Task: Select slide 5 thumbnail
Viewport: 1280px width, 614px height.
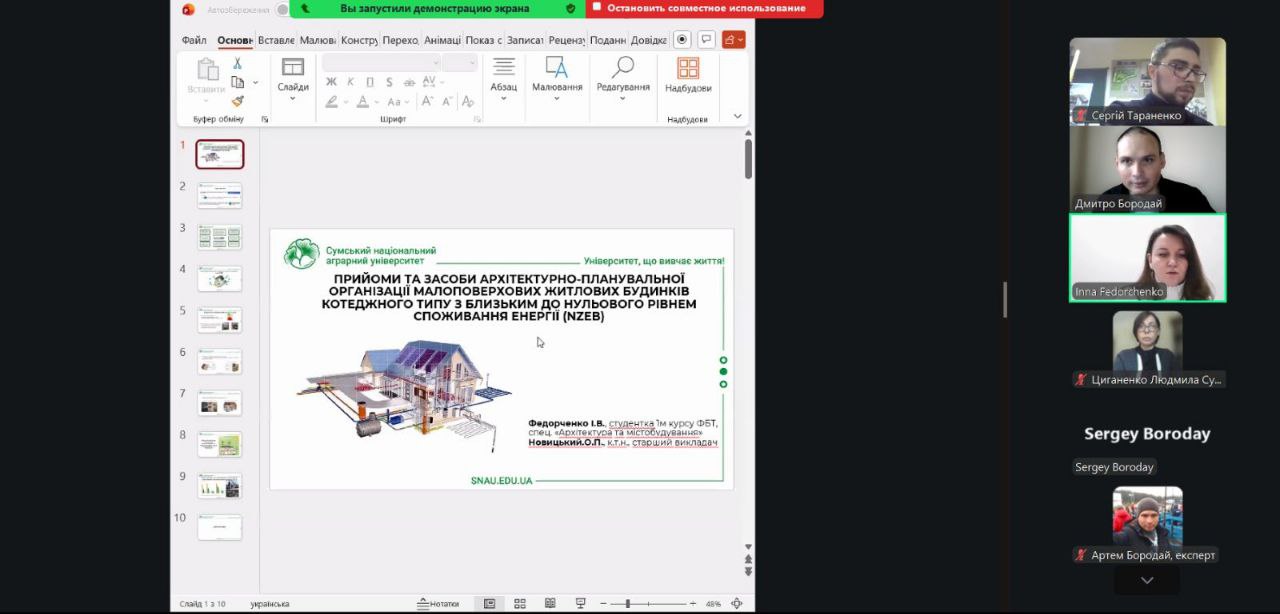Action: point(220,320)
